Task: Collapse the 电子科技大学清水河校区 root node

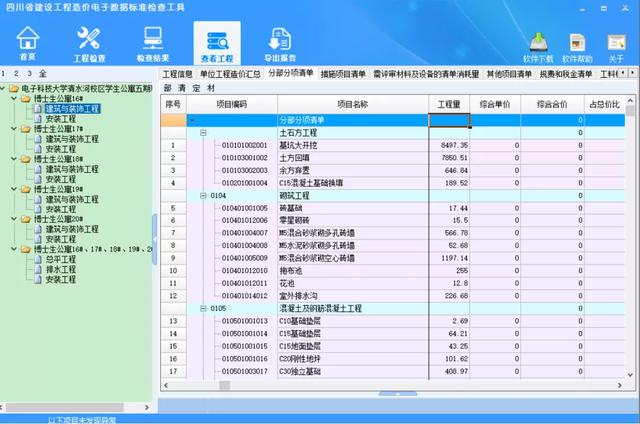Action: pos(2,88)
